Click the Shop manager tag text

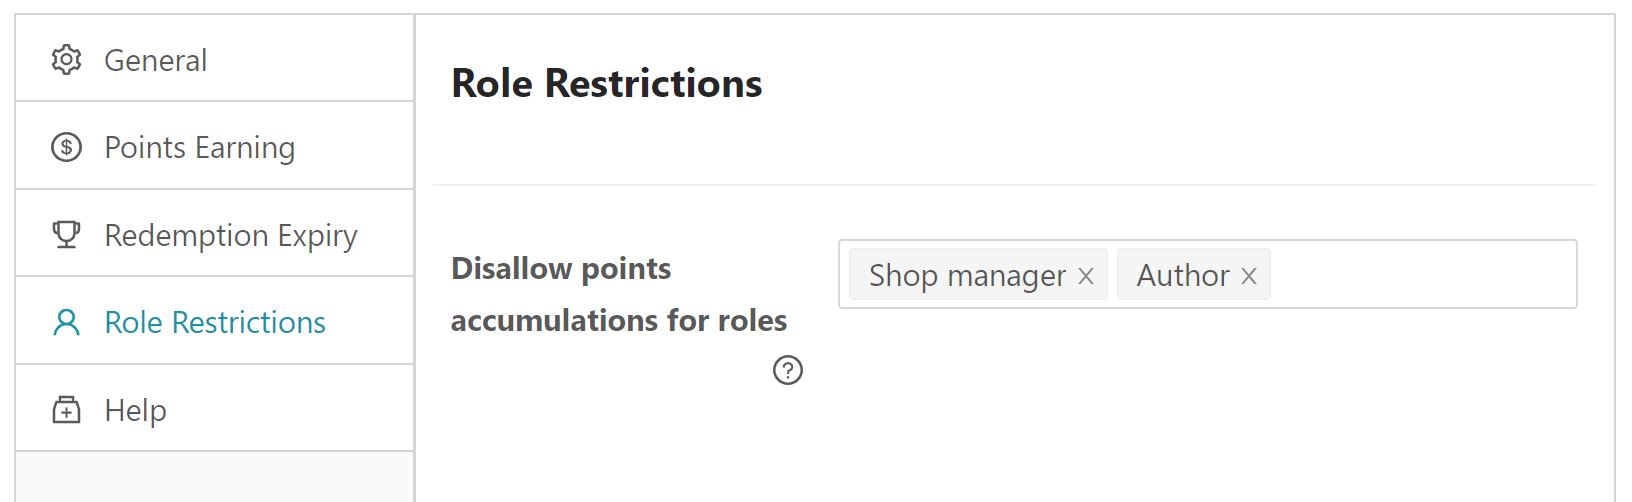coord(967,276)
